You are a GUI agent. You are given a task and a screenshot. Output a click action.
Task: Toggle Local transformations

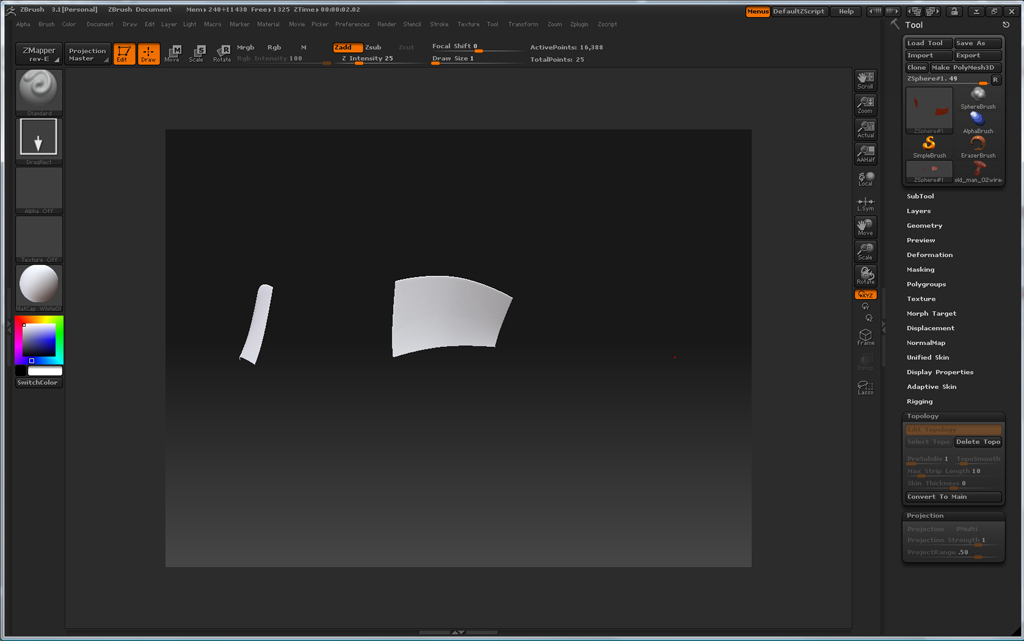pos(865,179)
